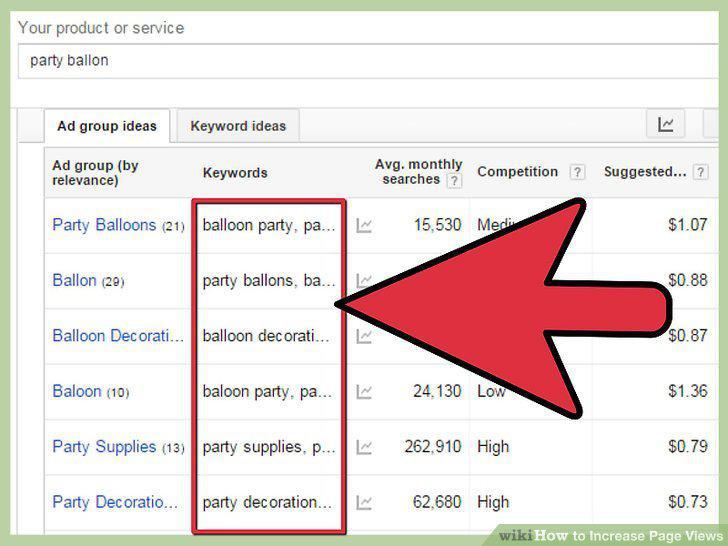Screen dimensions: 728x546
Task: Switch to the Keyword ideas tab
Action: click(238, 126)
